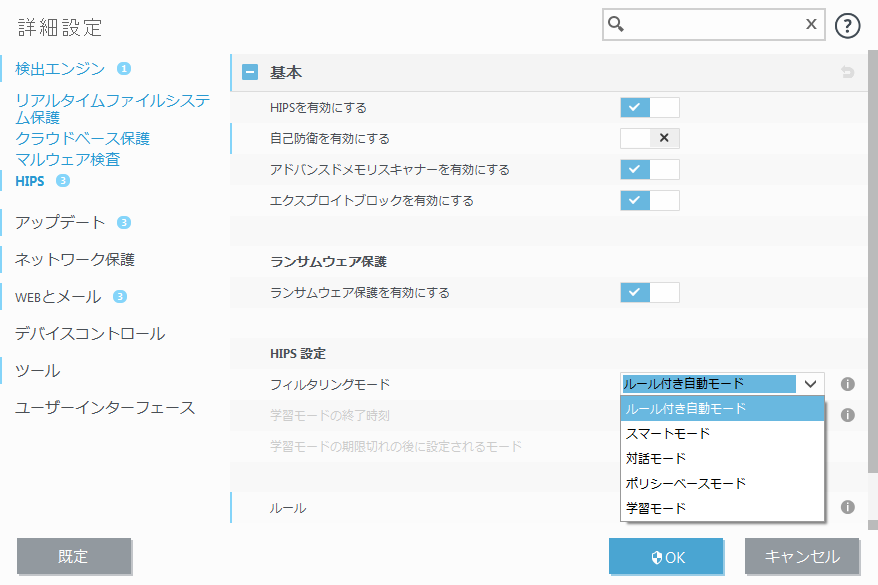Turn off エクスプロイトブロック switch
The height and width of the screenshot is (585, 878).
(x=649, y=200)
